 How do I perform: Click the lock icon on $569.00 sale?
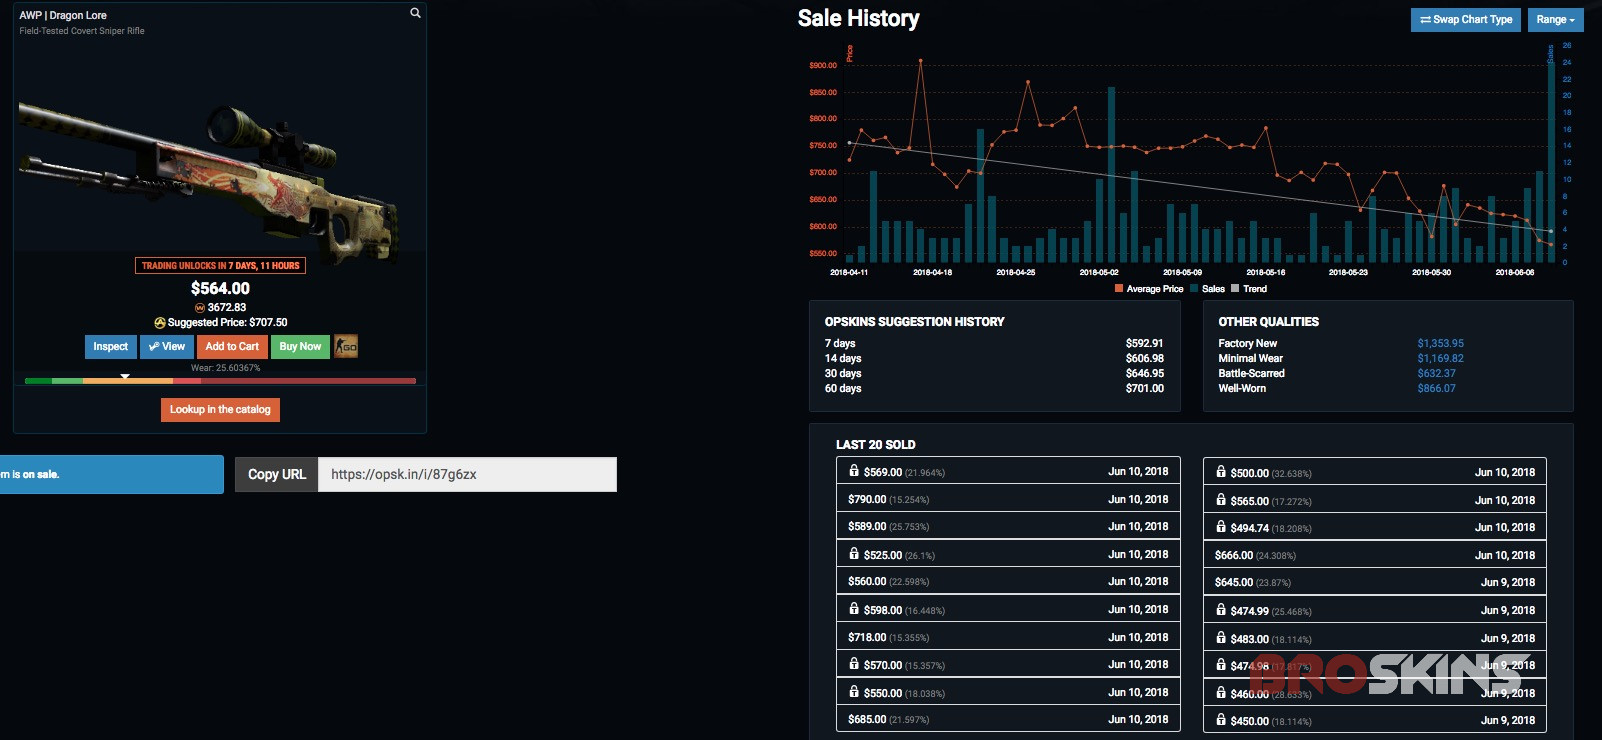854,470
